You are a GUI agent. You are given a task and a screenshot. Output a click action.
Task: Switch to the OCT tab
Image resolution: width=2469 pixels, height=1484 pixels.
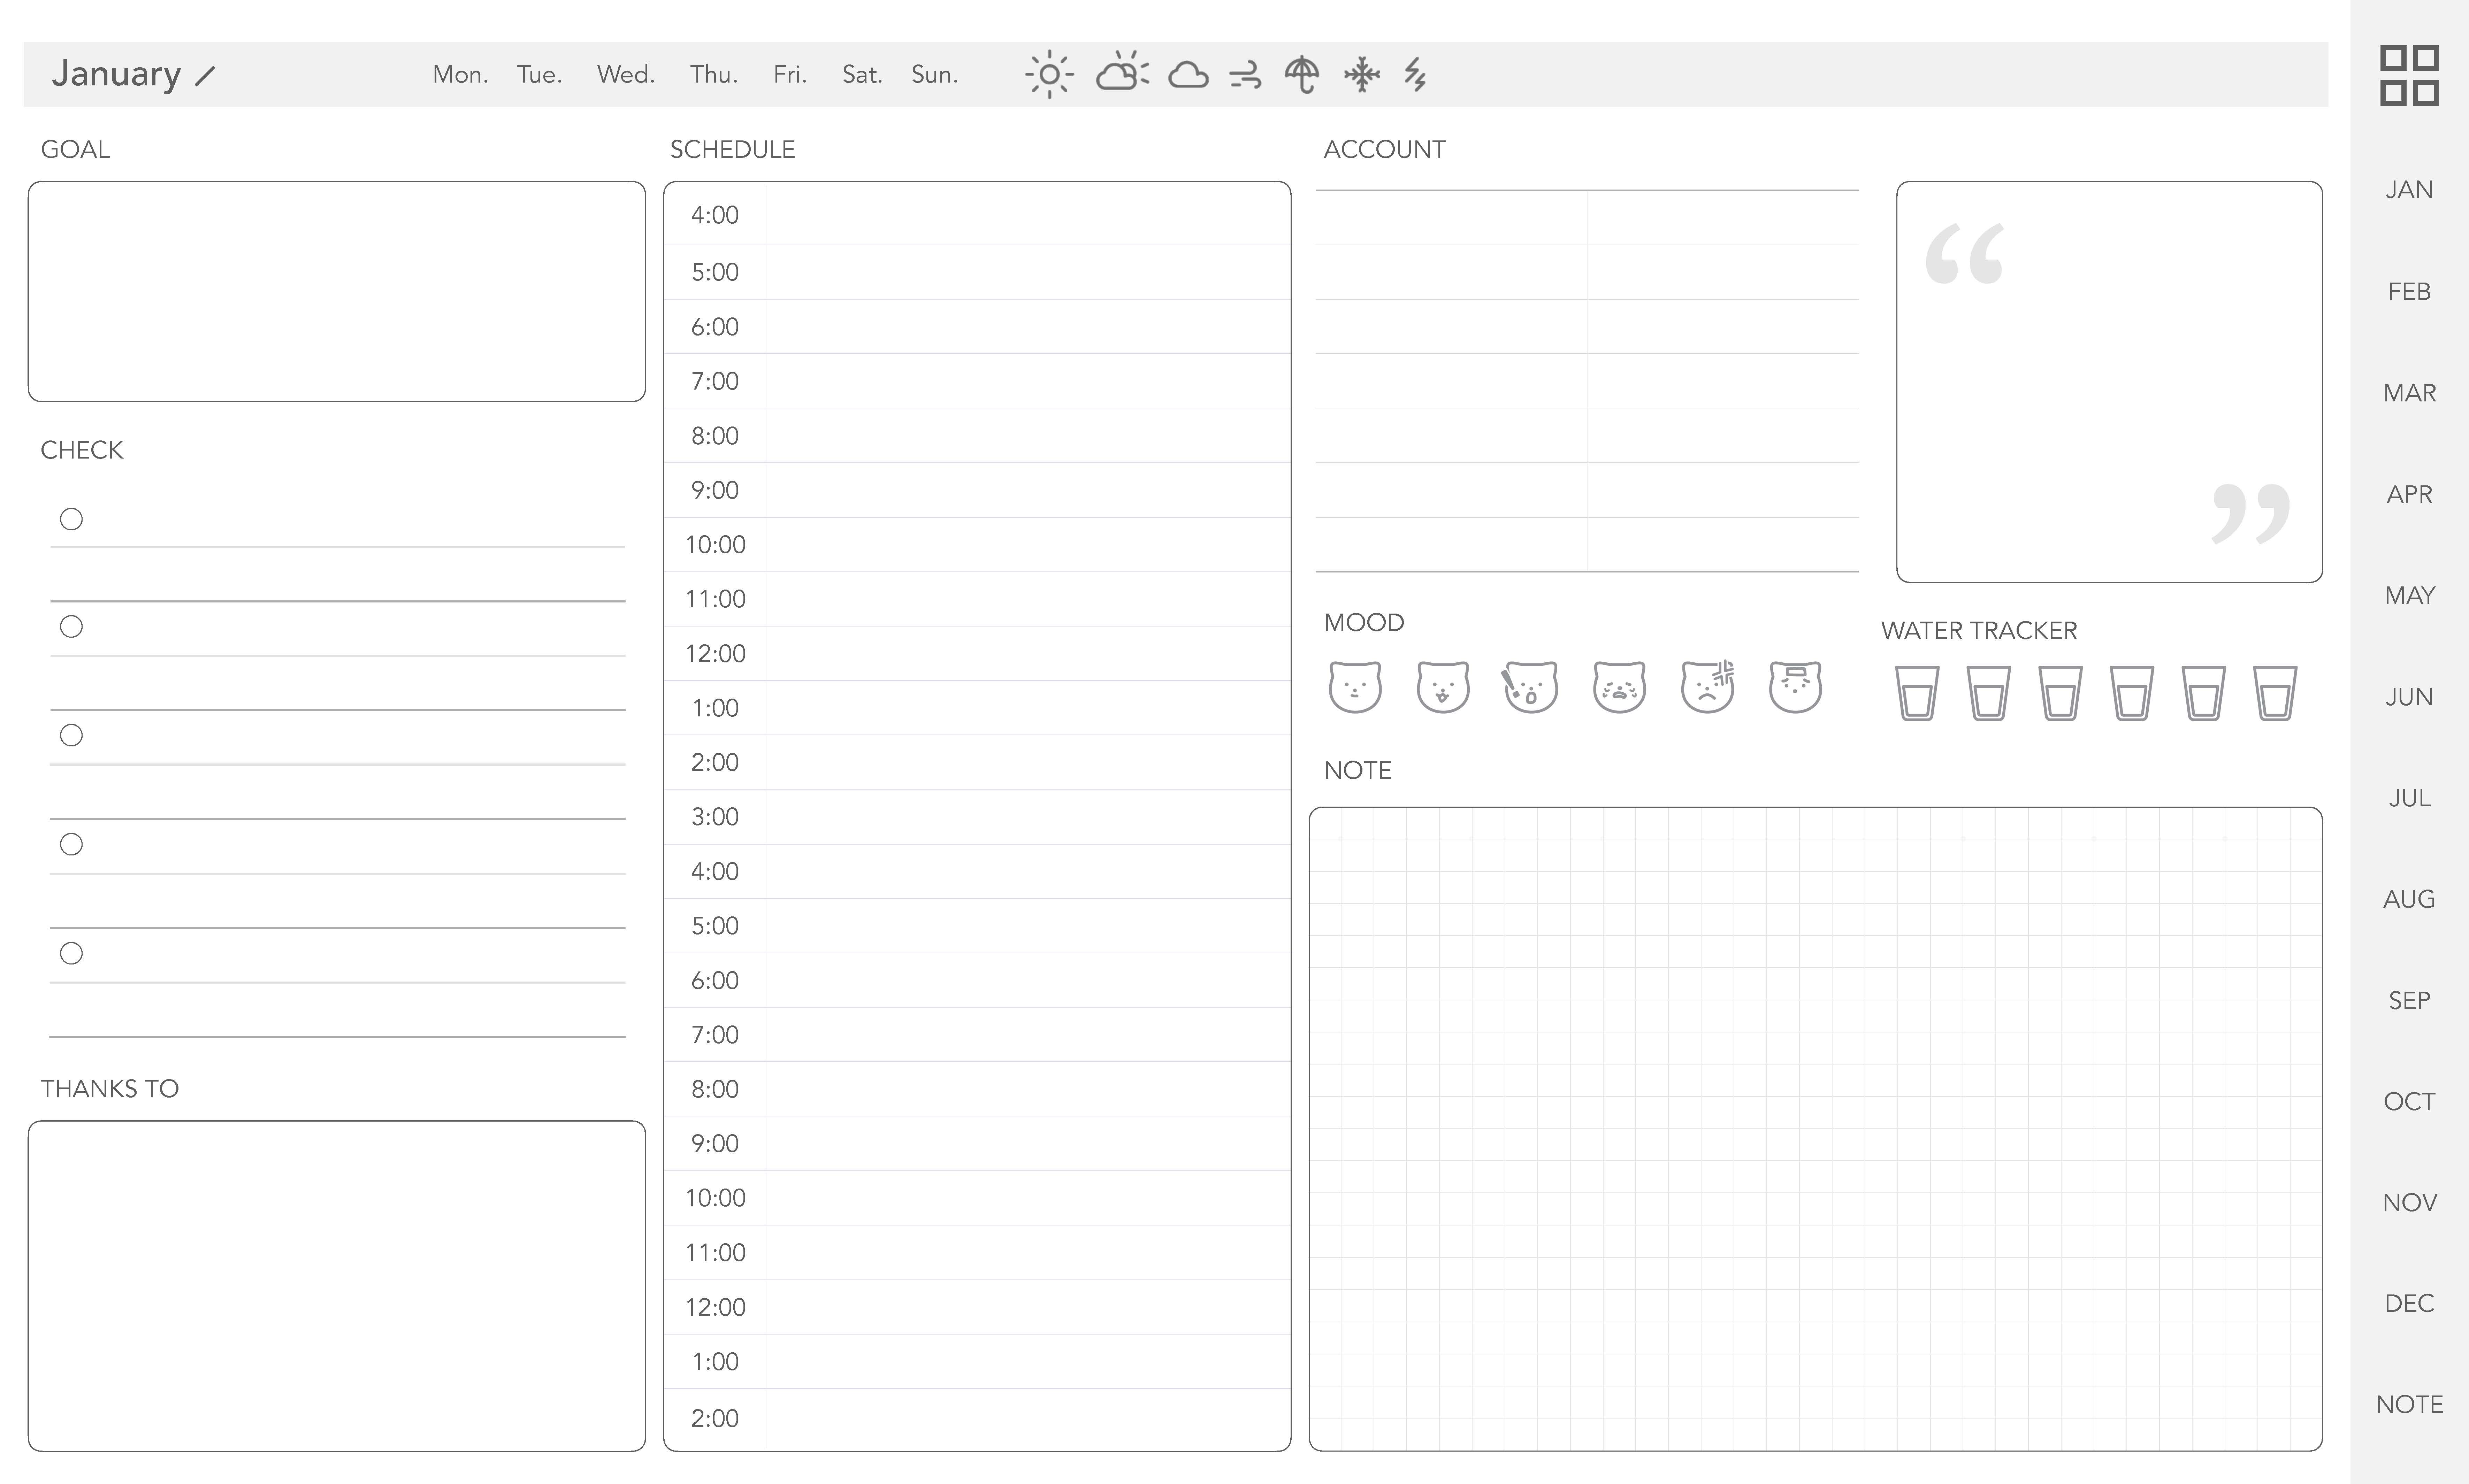[2409, 1102]
